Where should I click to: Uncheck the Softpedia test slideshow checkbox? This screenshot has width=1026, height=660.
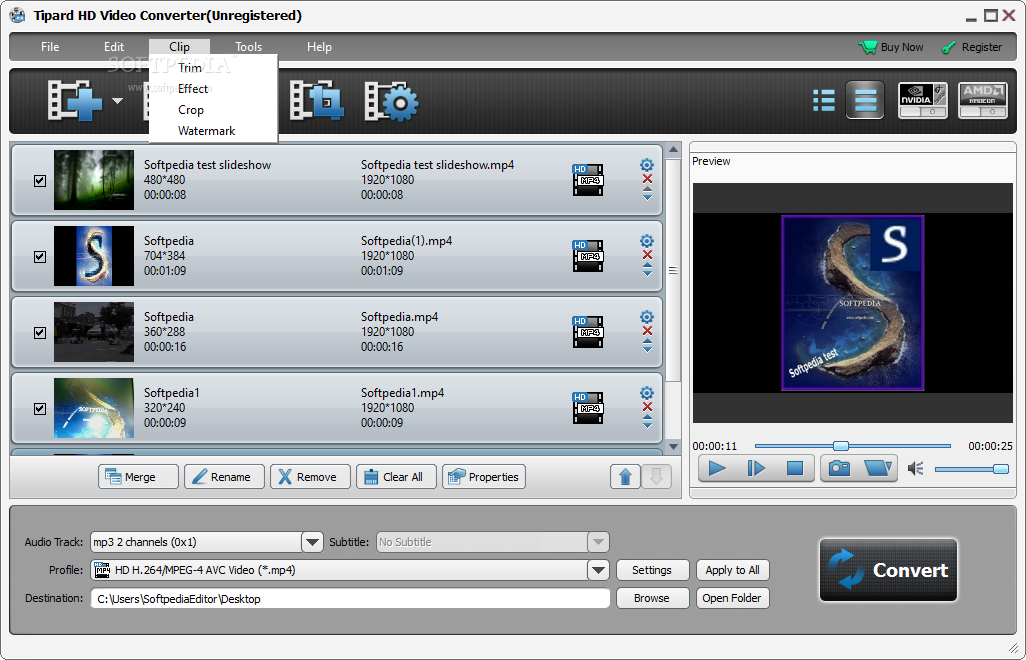[40, 181]
